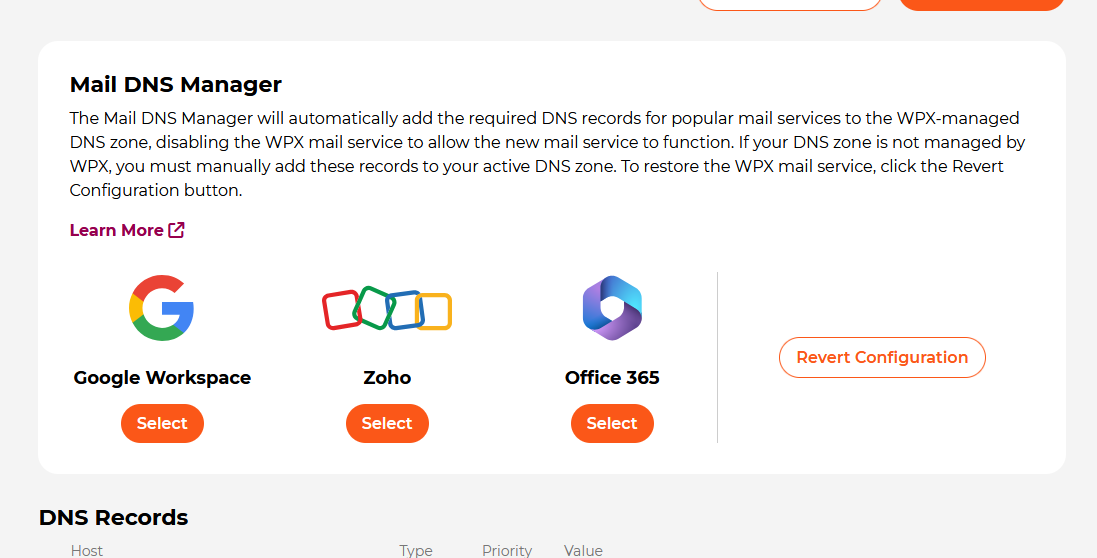Click the external link icon beside Learn More
Image resolution: width=1097 pixels, height=558 pixels.
pos(176,230)
